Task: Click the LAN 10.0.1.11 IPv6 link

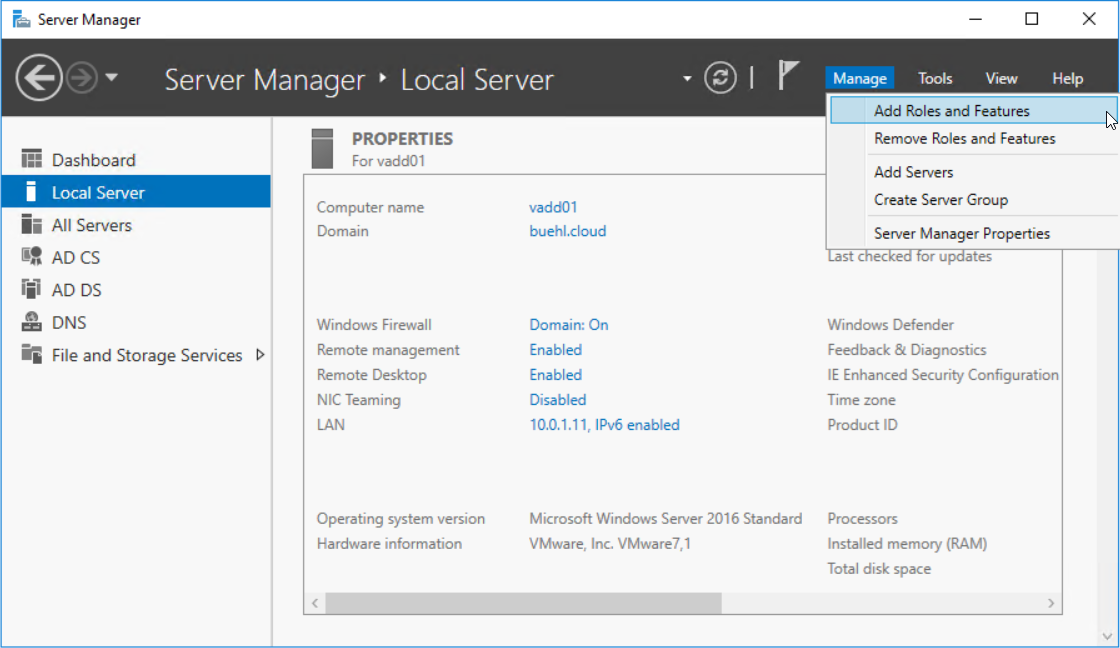Action: 604,425
